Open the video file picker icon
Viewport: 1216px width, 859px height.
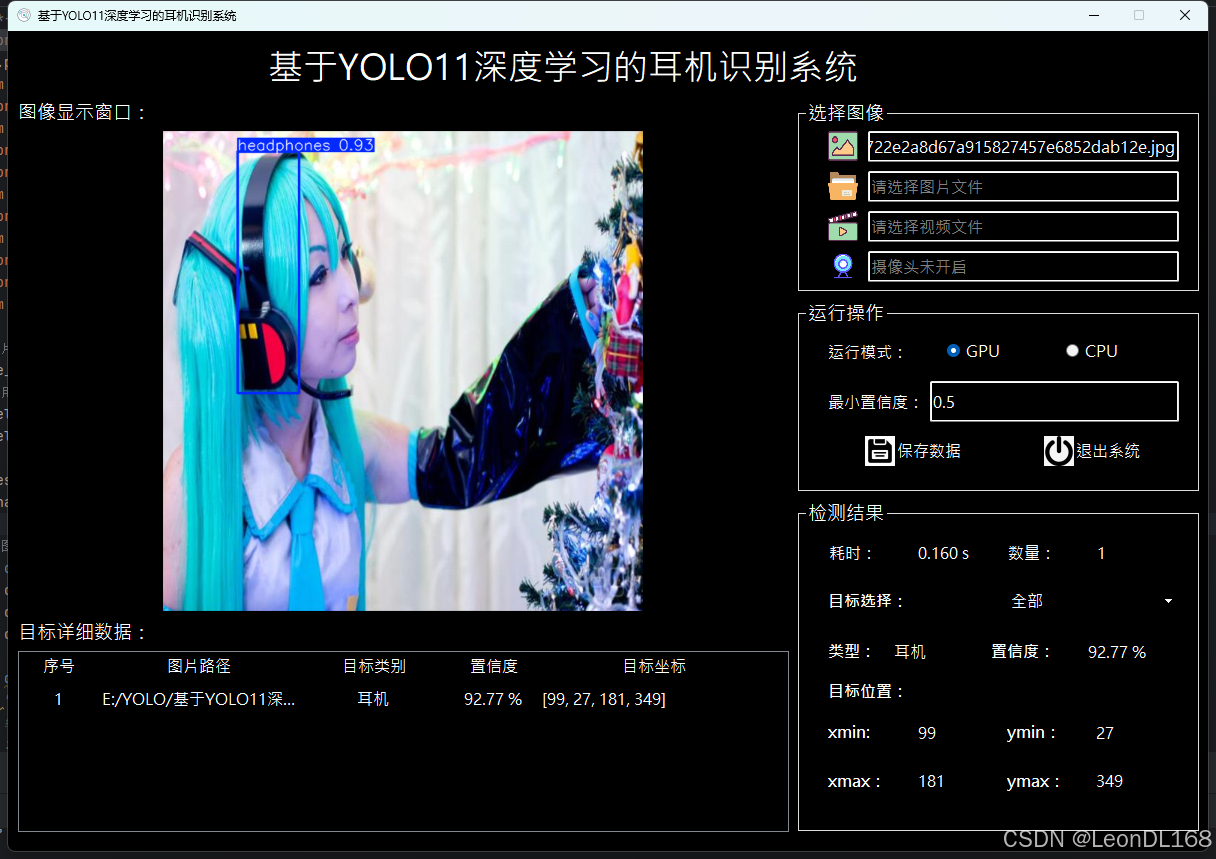(x=843, y=226)
